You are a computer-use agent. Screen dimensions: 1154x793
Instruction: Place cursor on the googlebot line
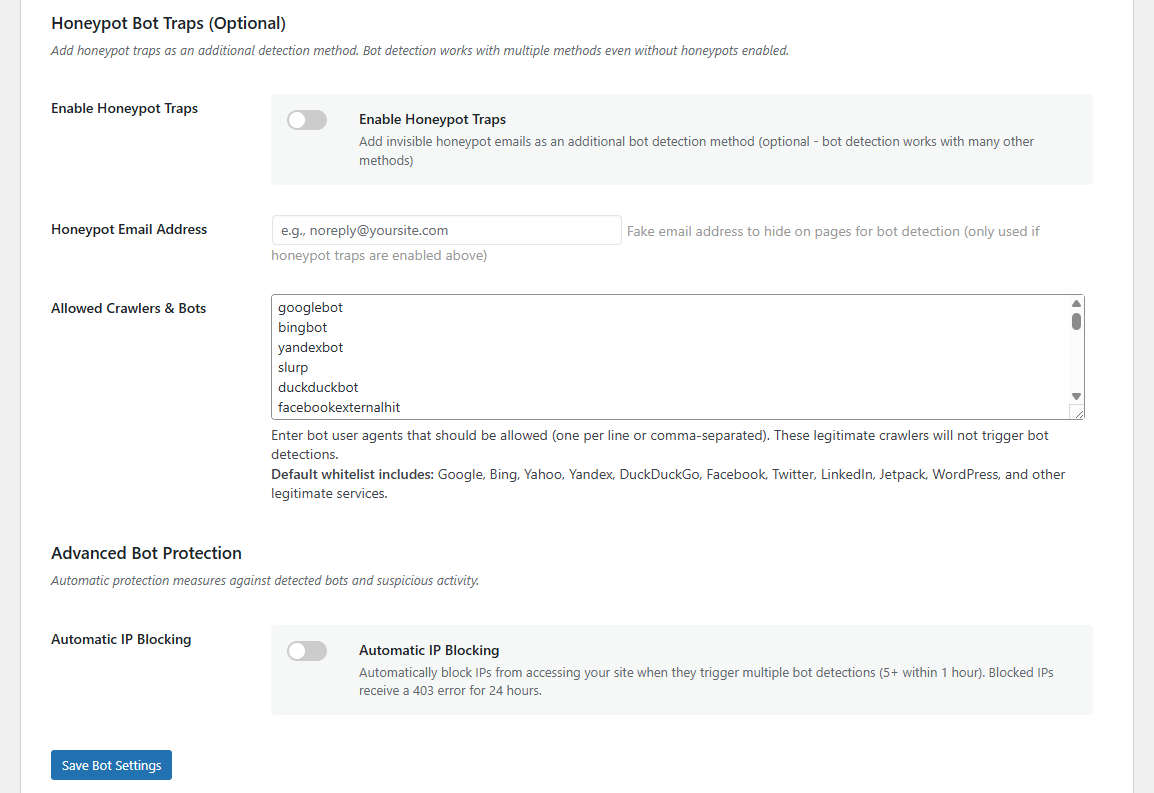click(x=311, y=308)
